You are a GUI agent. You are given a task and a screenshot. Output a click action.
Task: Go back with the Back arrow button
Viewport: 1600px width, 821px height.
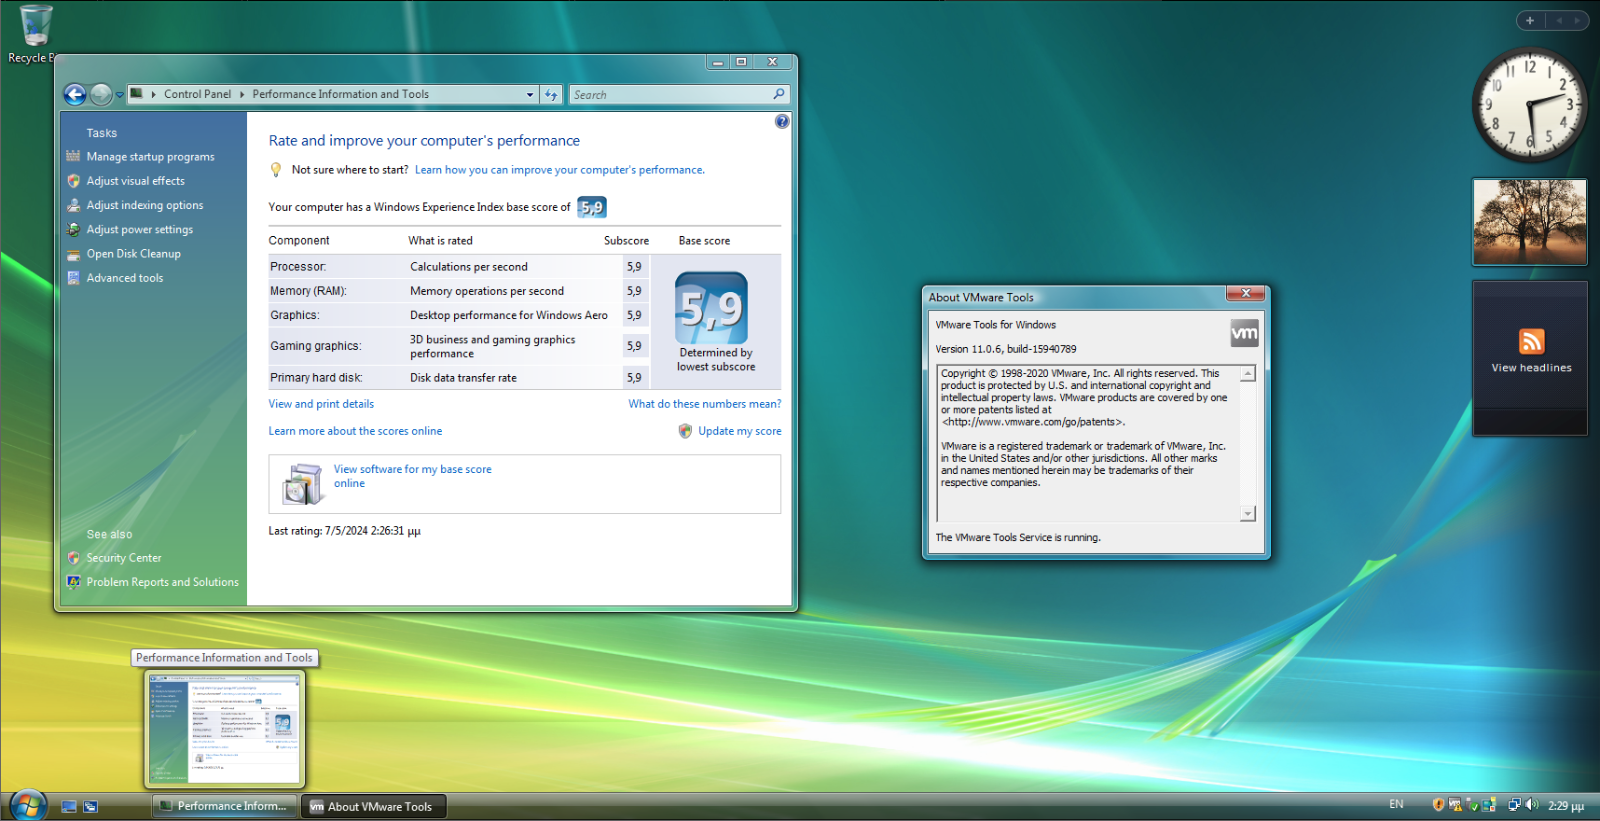(75, 94)
